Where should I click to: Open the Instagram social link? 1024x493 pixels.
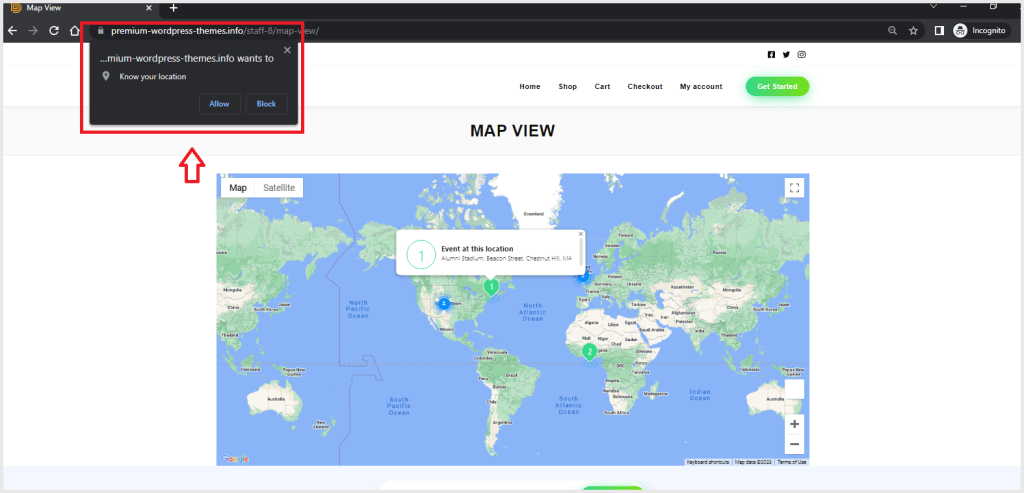click(x=801, y=55)
